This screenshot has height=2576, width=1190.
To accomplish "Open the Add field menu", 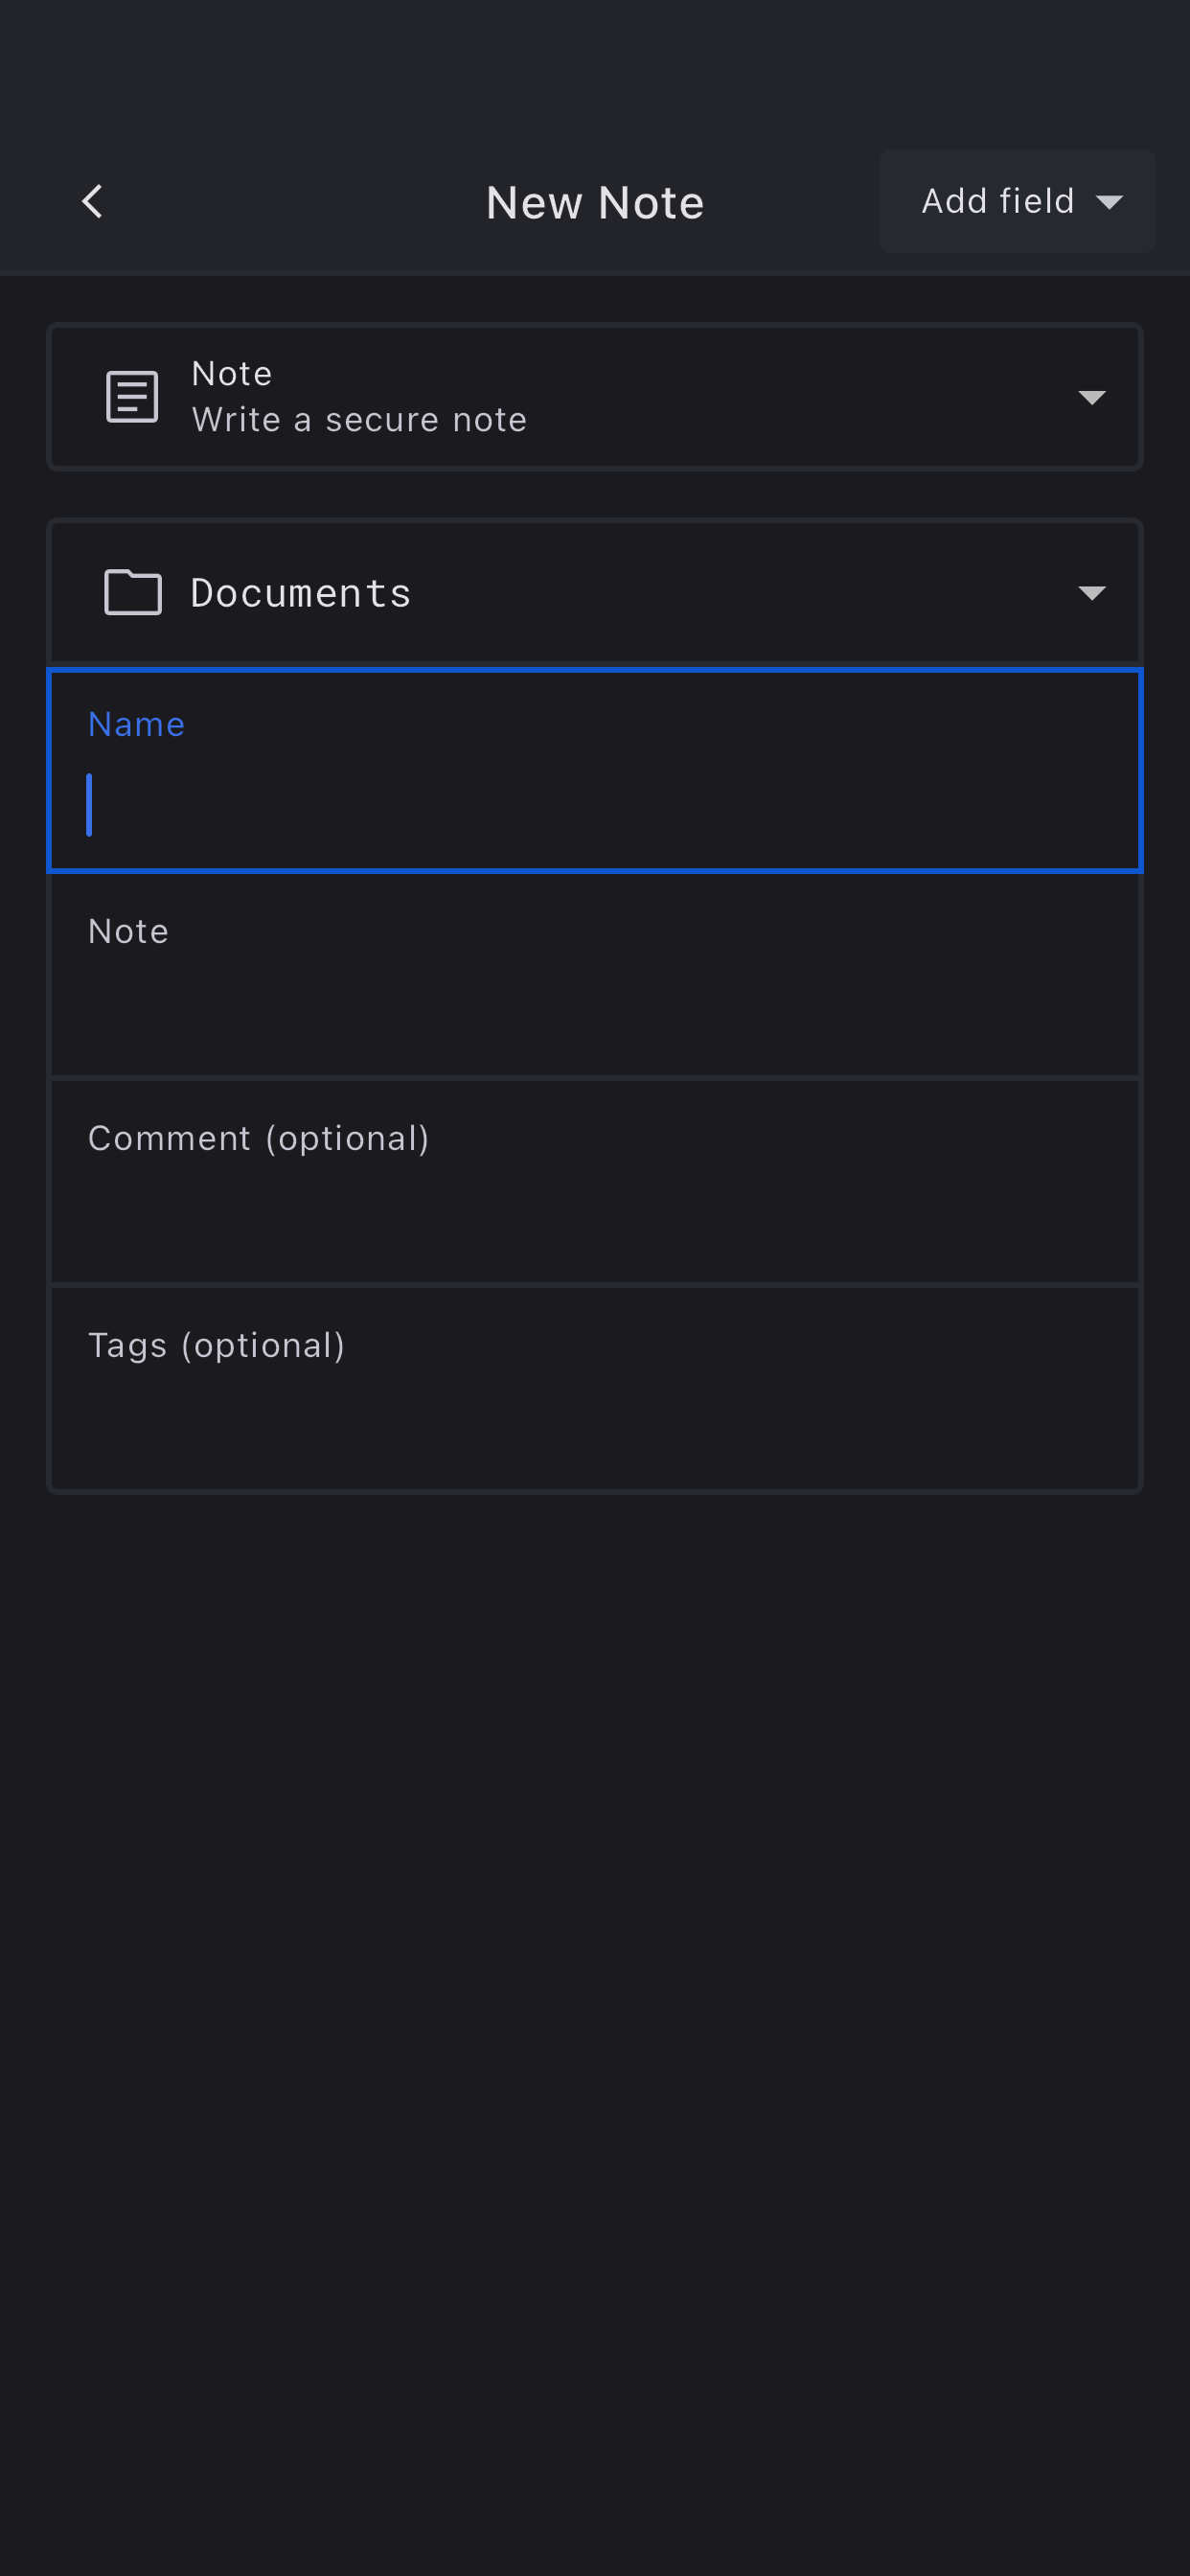I will (1016, 201).
